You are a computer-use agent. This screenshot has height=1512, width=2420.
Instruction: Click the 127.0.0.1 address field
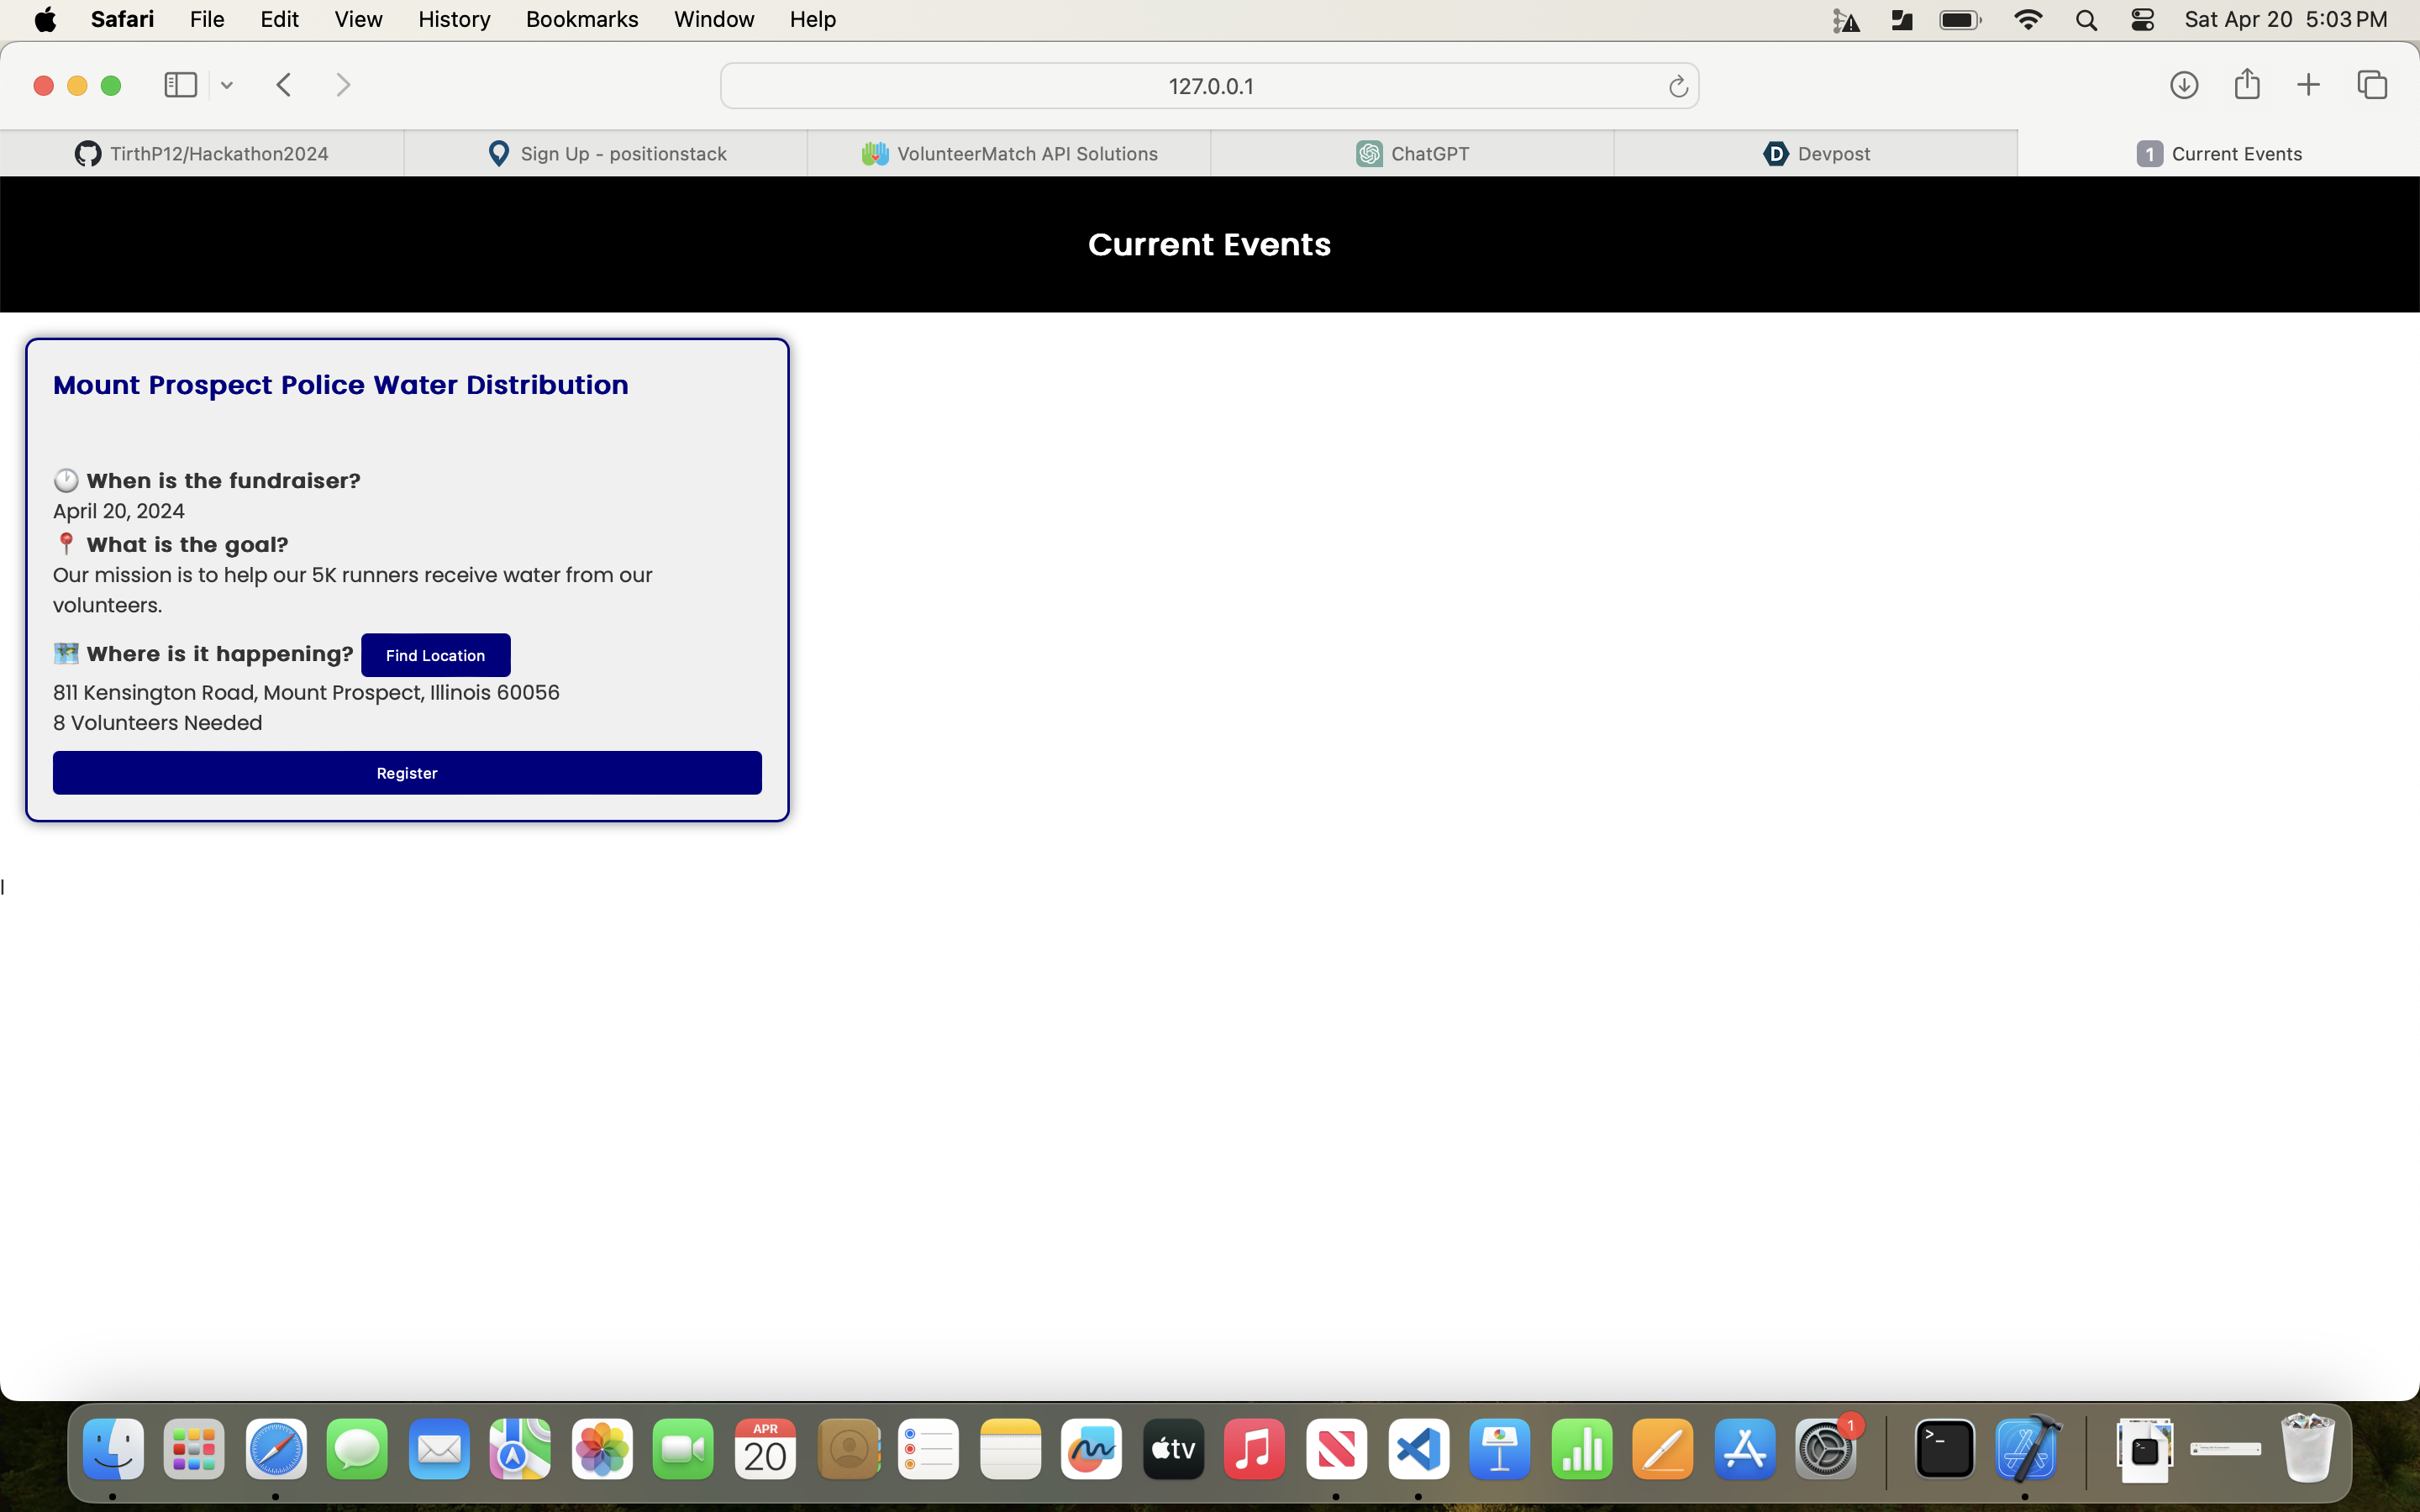pyautogui.click(x=1209, y=86)
